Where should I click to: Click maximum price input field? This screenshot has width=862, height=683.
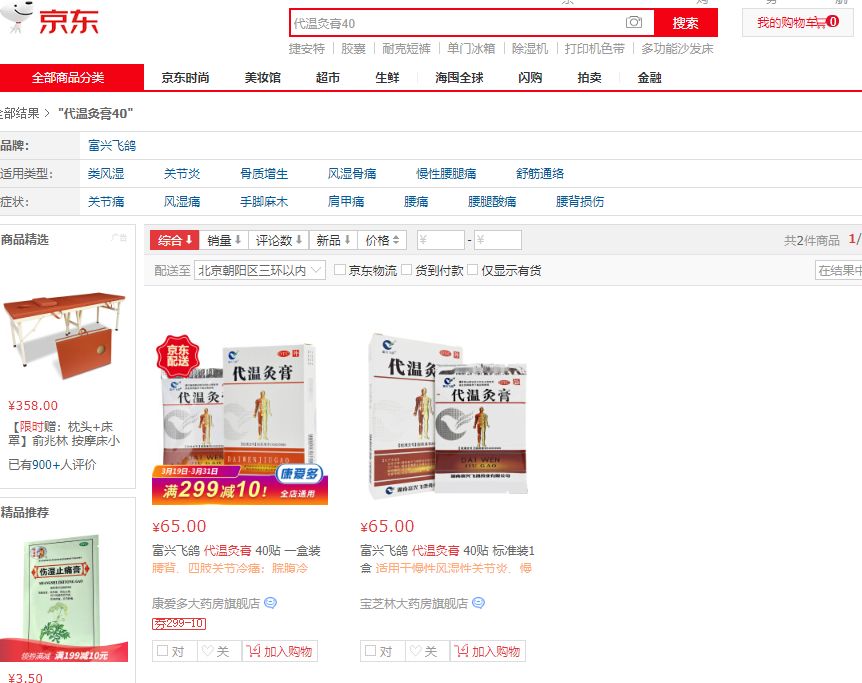coord(498,240)
